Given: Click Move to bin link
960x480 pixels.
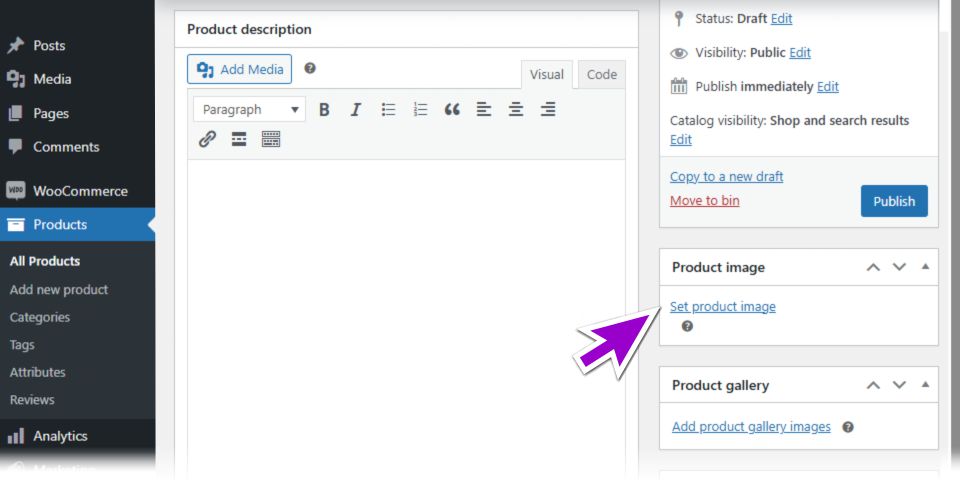Looking at the screenshot, I should (705, 200).
